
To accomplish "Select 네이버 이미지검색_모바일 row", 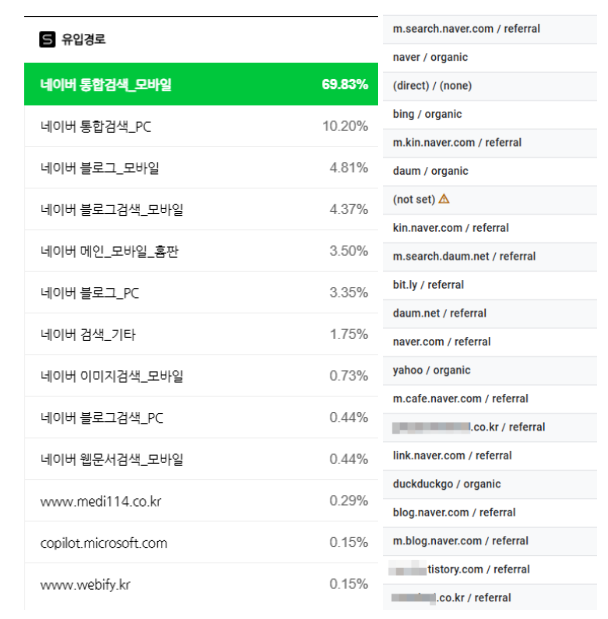I will pos(201,376).
